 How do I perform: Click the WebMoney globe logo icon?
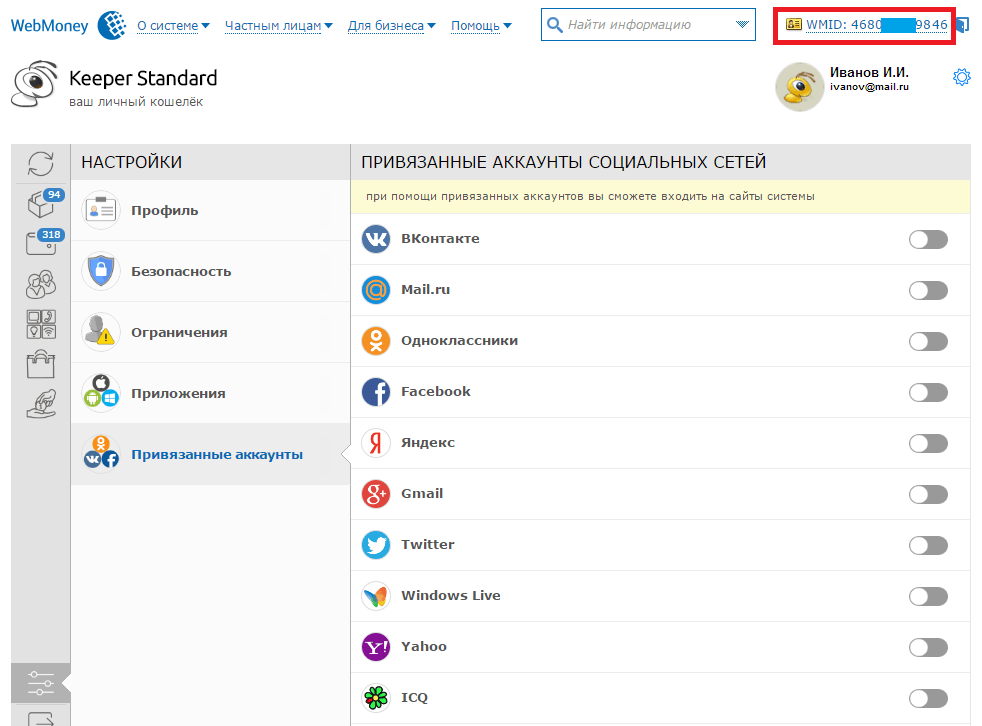(x=112, y=25)
